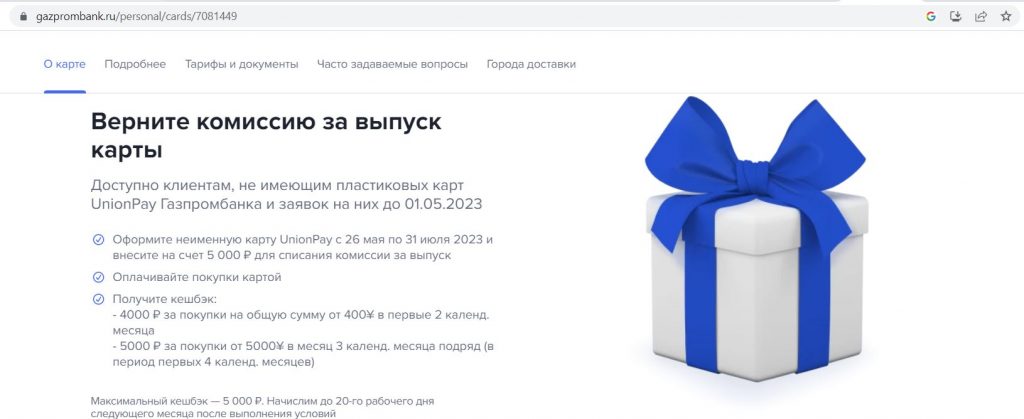Open the Google icon in address bar
This screenshot has height=419, width=1024.
(931, 16)
